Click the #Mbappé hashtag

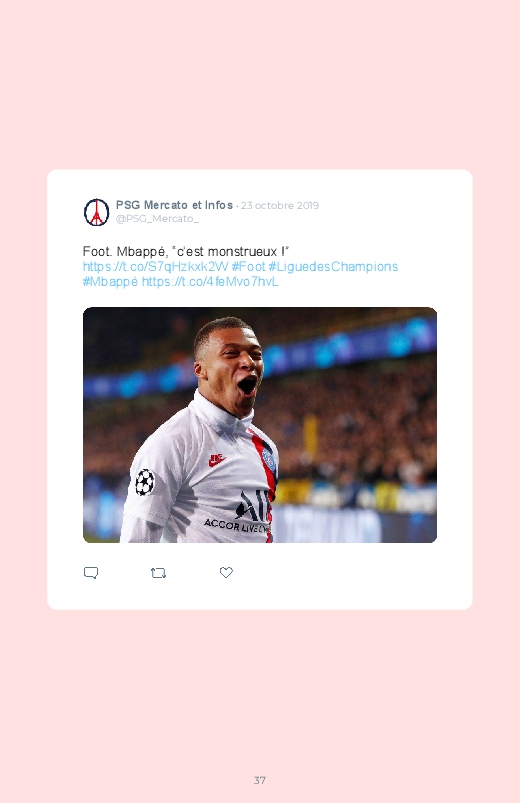(110, 282)
